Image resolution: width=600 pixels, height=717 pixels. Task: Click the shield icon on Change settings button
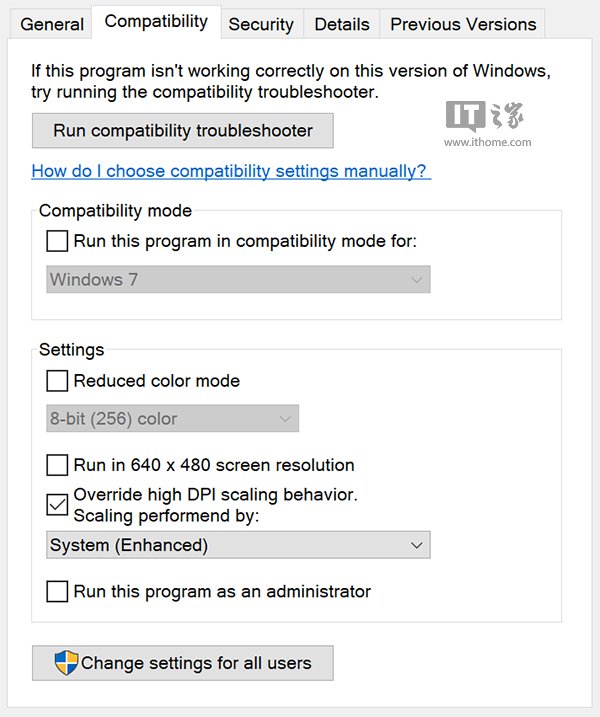tap(66, 662)
